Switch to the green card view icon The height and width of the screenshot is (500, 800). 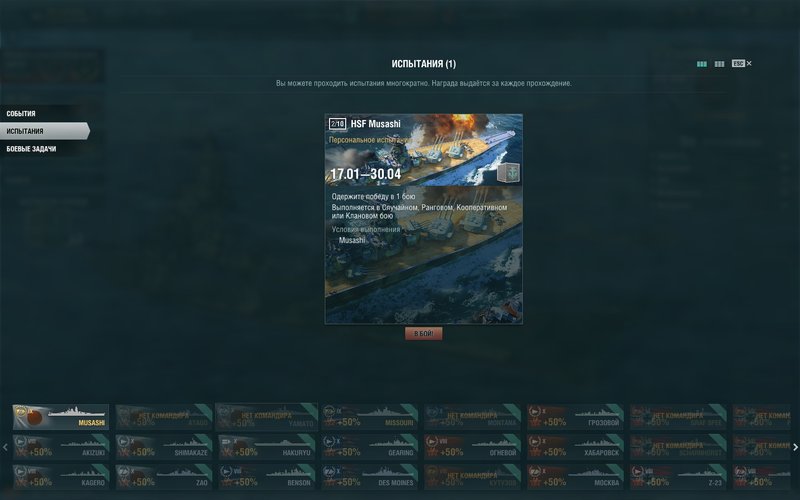(x=702, y=64)
